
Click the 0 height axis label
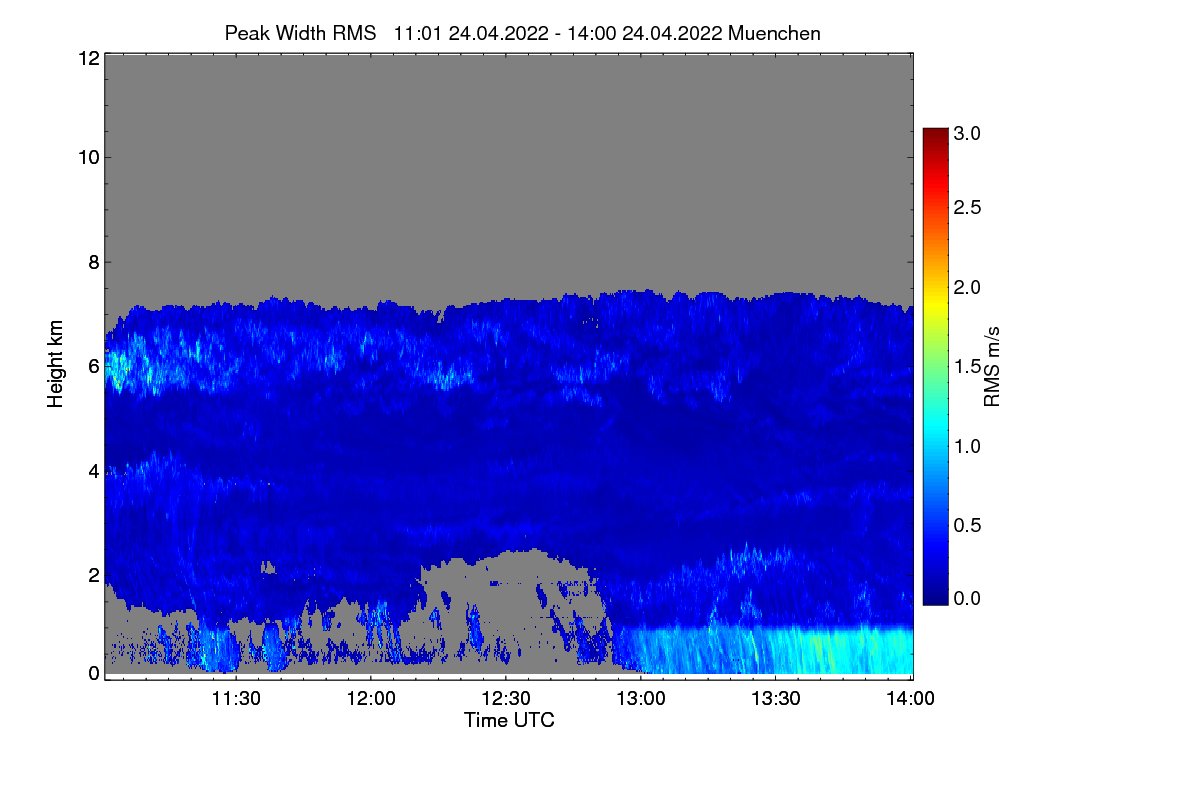93,673
